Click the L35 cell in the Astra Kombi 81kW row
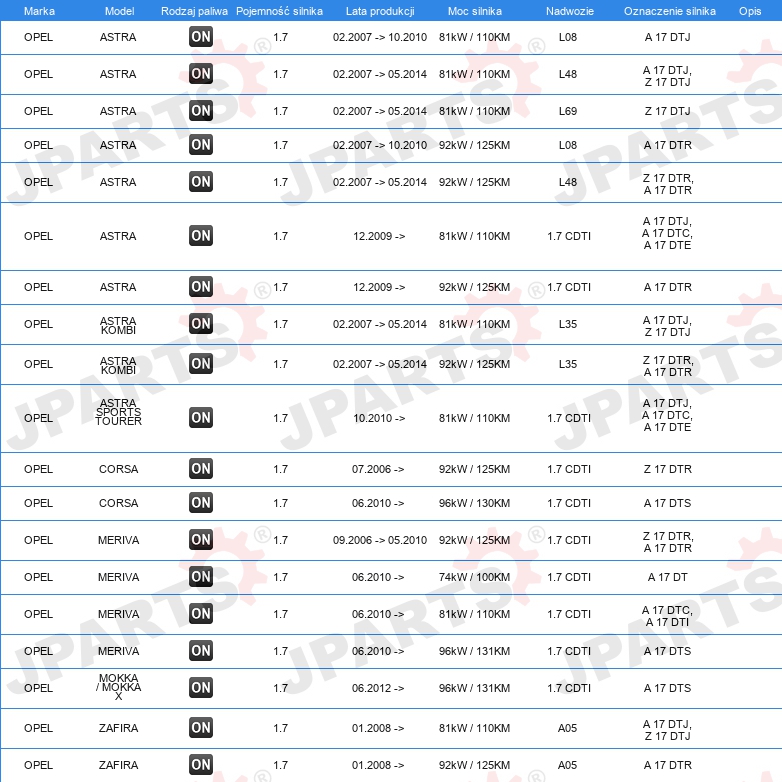Viewport: 782px width, 782px height. 568,324
